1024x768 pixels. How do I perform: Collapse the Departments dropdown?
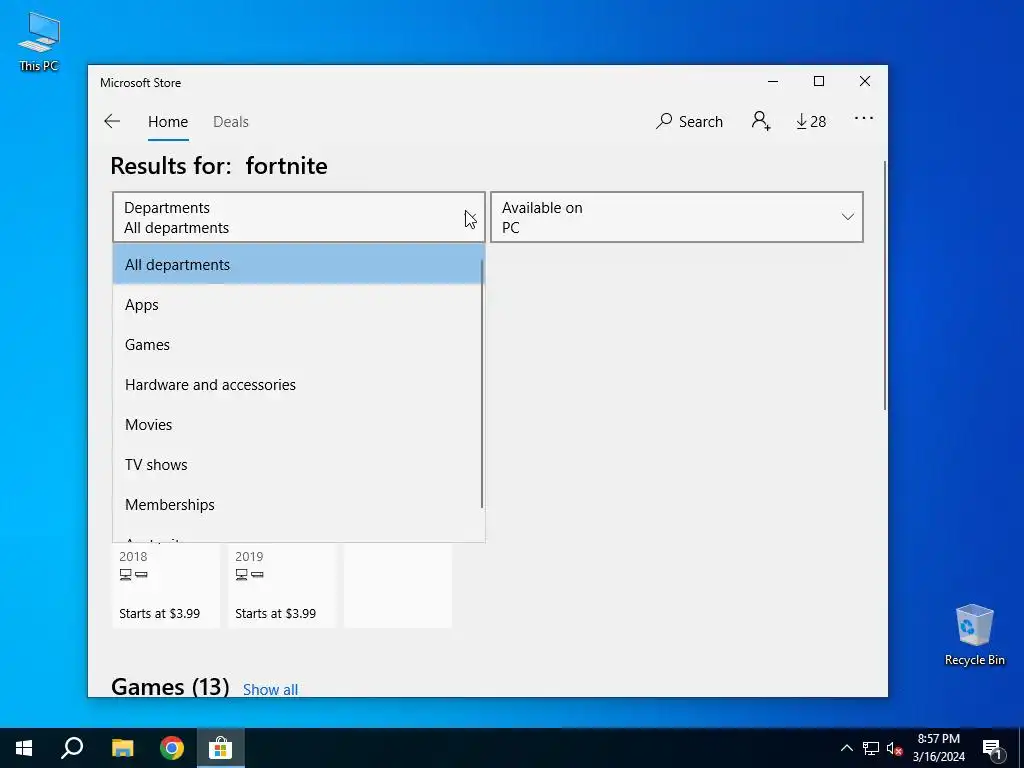tap(298, 217)
